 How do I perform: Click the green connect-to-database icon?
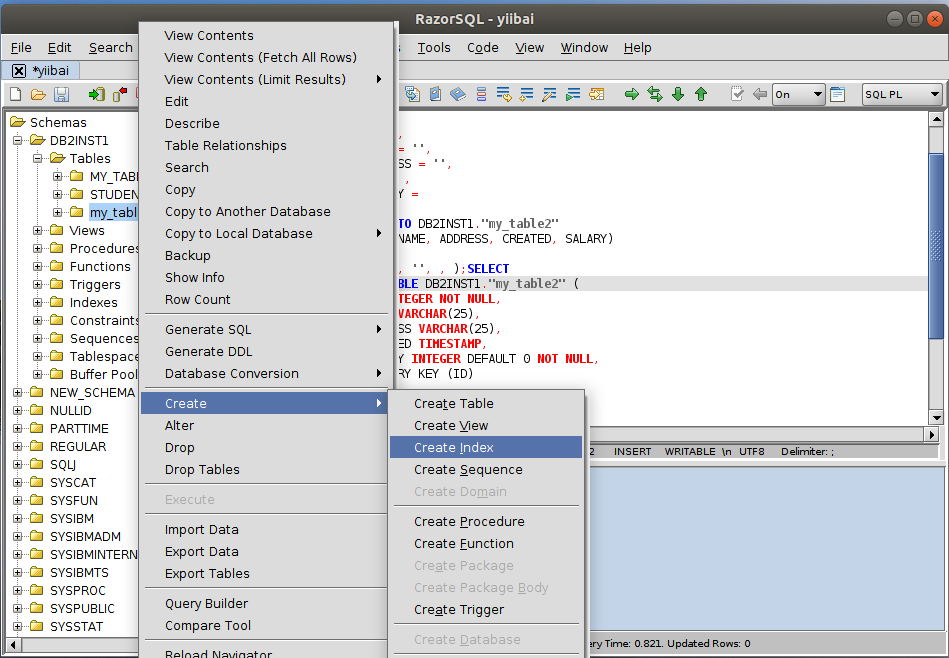click(96, 94)
